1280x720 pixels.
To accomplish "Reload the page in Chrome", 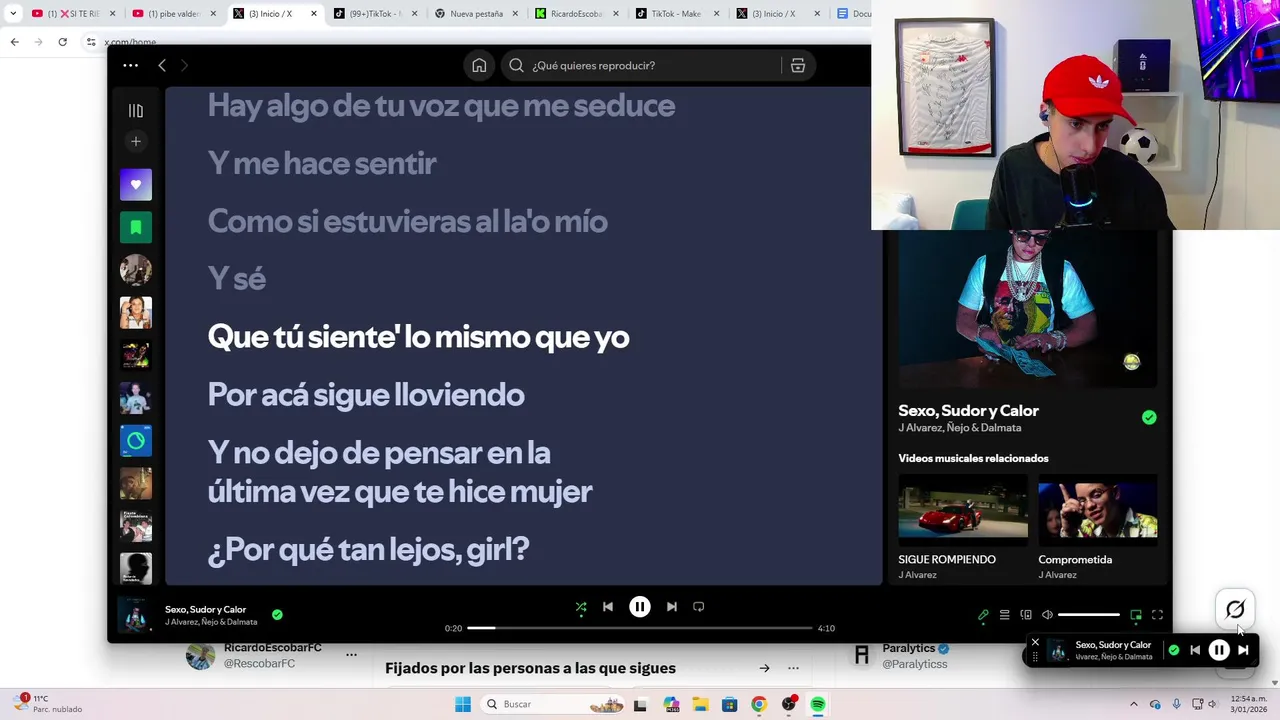I will (x=62, y=42).
